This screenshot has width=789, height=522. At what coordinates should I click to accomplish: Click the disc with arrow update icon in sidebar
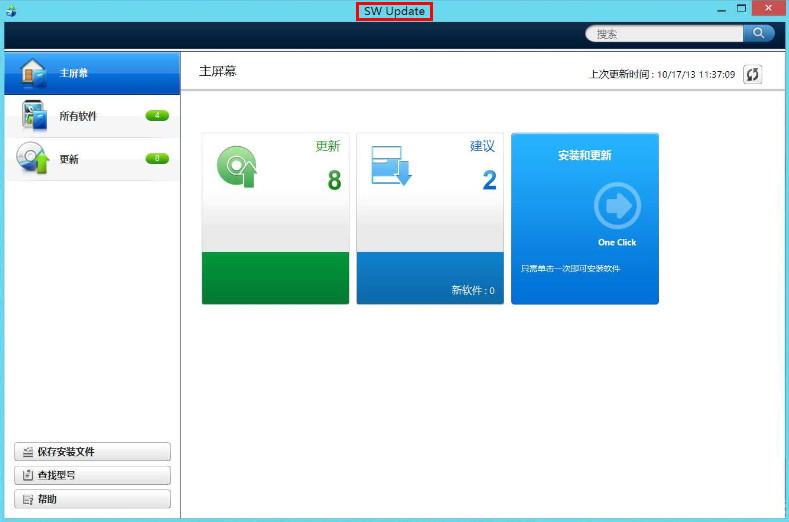pyautogui.click(x=33, y=158)
